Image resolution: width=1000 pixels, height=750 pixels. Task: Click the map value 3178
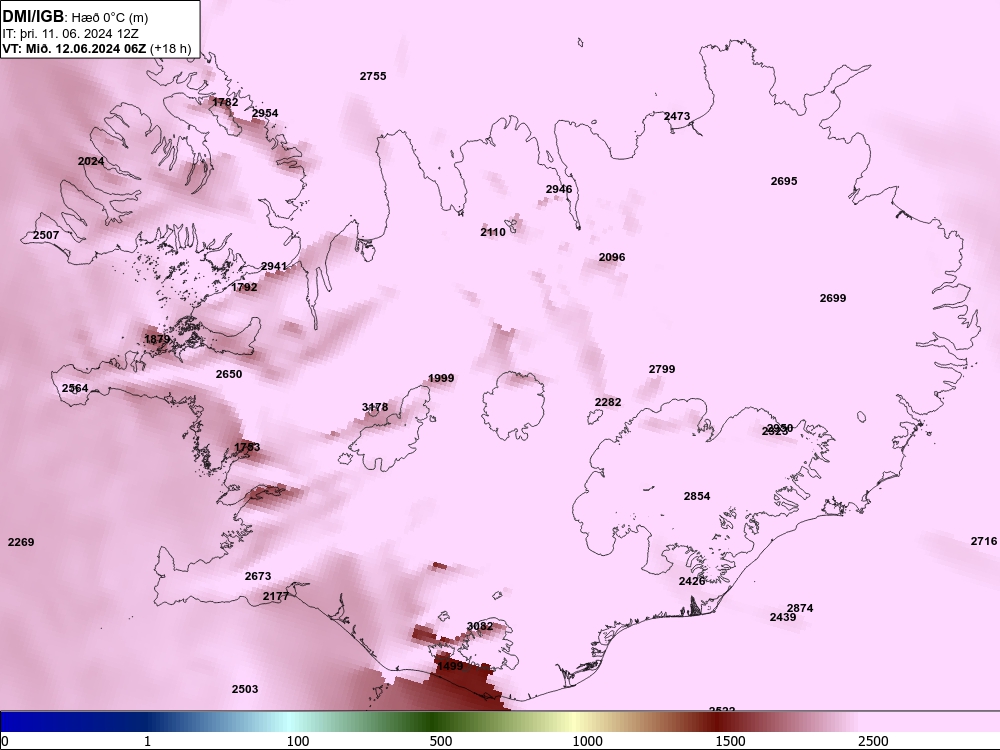[x=374, y=407]
